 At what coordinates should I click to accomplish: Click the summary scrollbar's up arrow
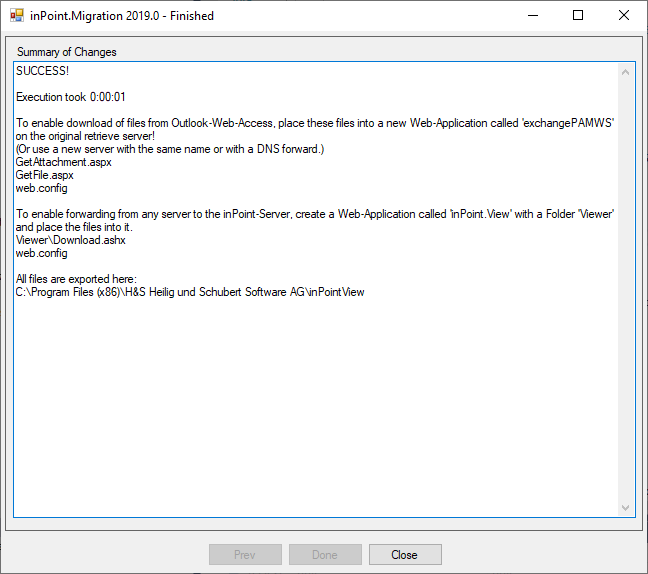click(626, 72)
